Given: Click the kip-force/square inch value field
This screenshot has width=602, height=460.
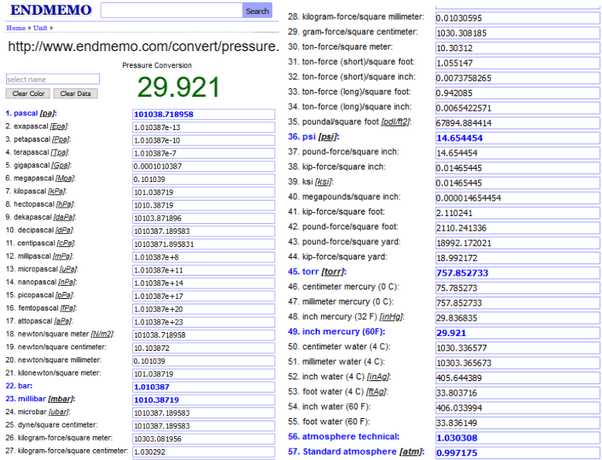Looking at the screenshot, I should (x=518, y=168).
